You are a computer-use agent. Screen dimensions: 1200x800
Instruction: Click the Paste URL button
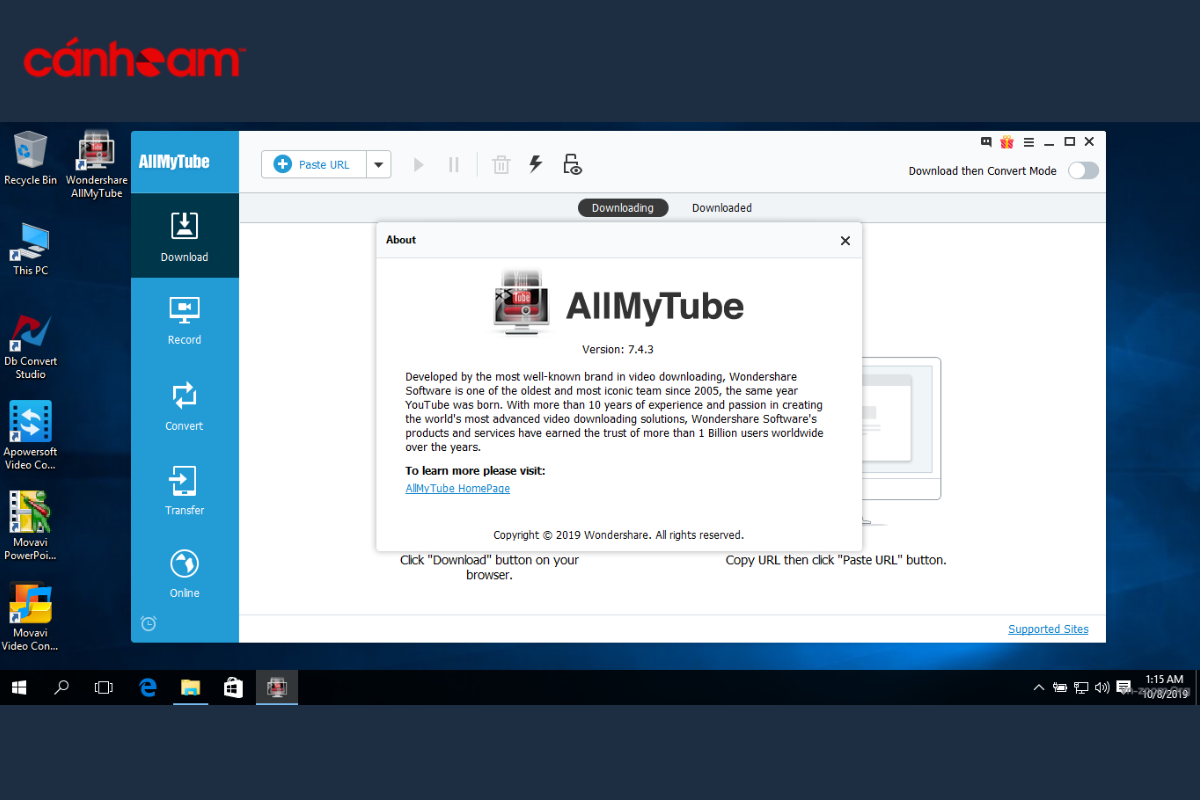click(314, 164)
